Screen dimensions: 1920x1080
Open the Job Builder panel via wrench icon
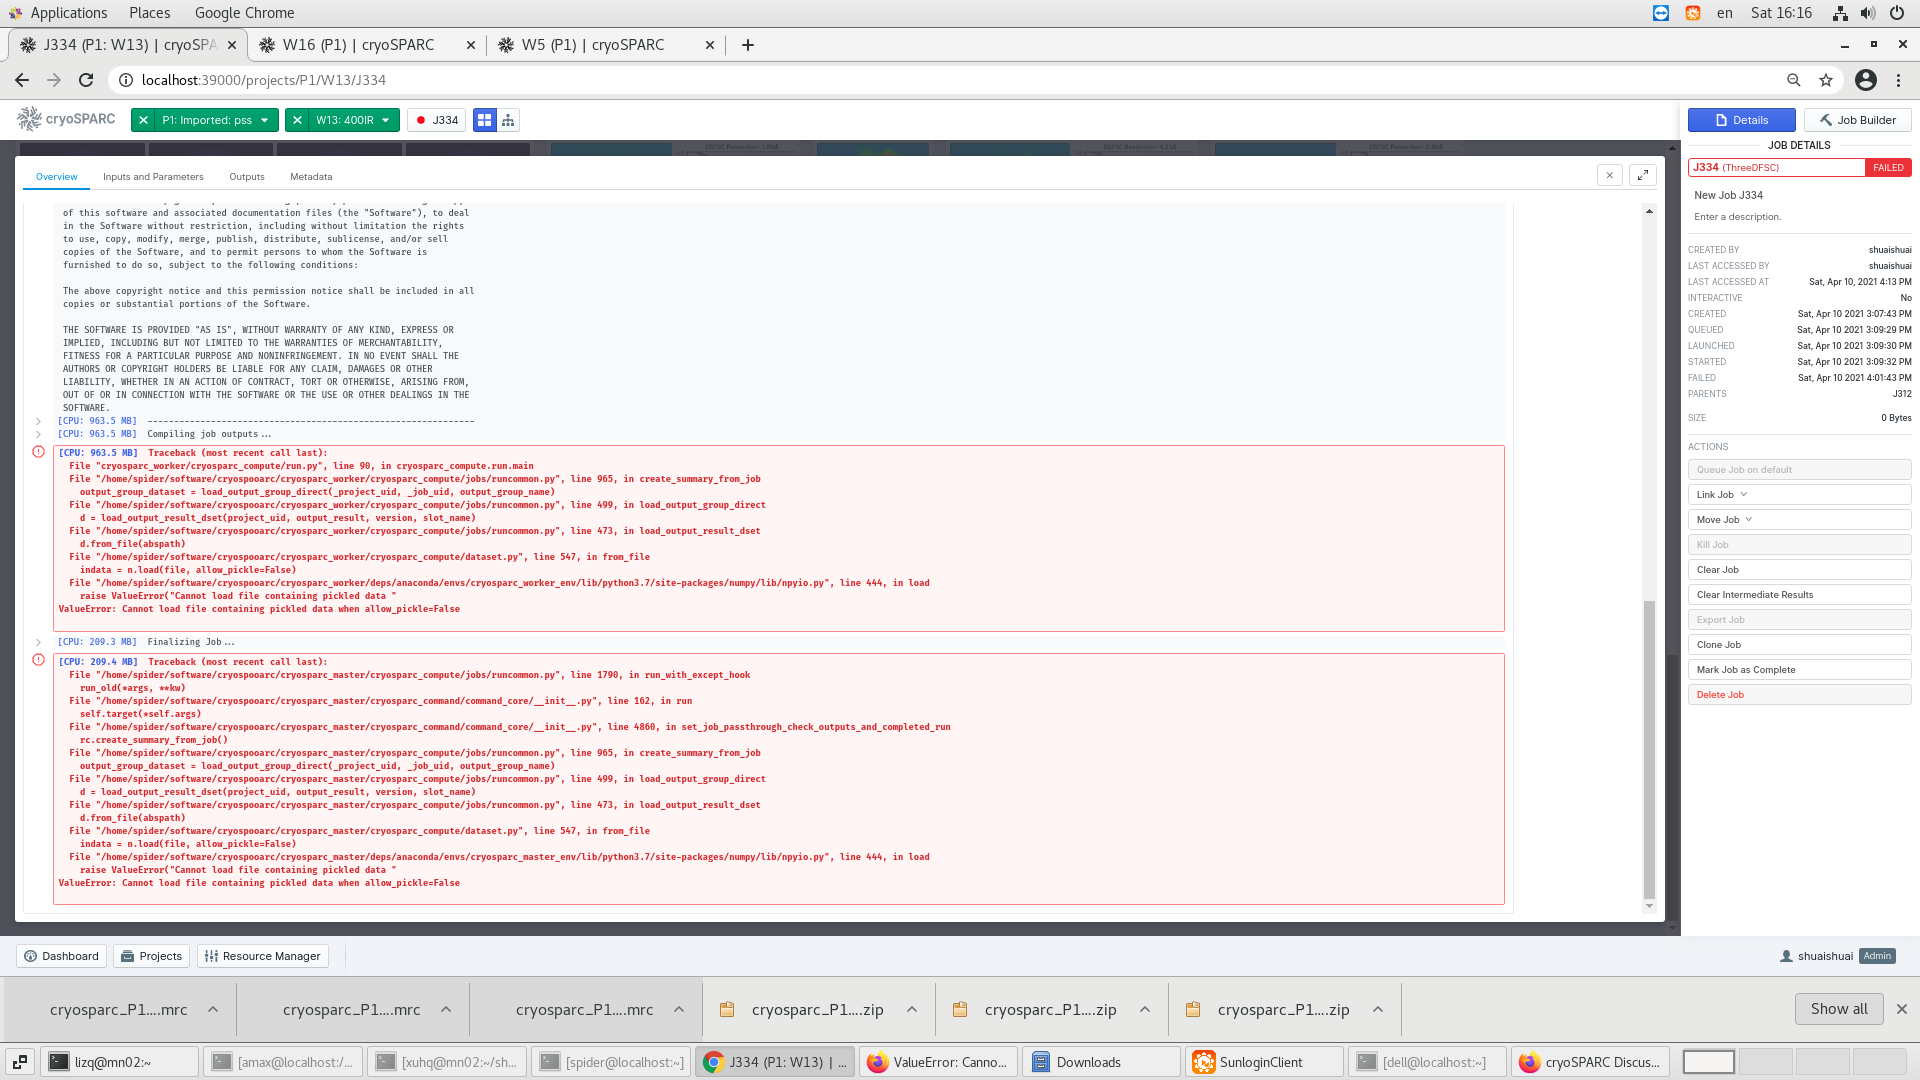click(1856, 119)
